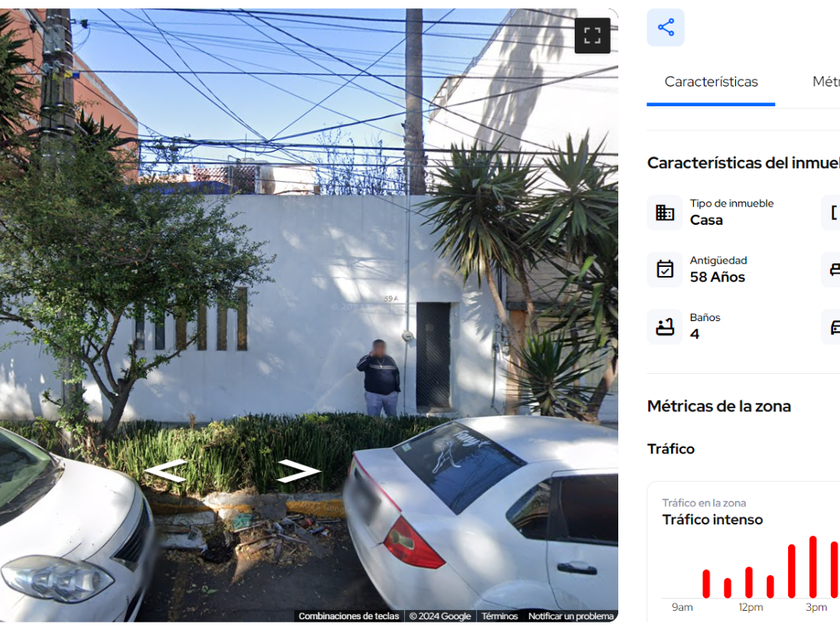The image size is (840, 630).
Task: Open the Combinaciones de teclas link
Action: click(x=349, y=616)
